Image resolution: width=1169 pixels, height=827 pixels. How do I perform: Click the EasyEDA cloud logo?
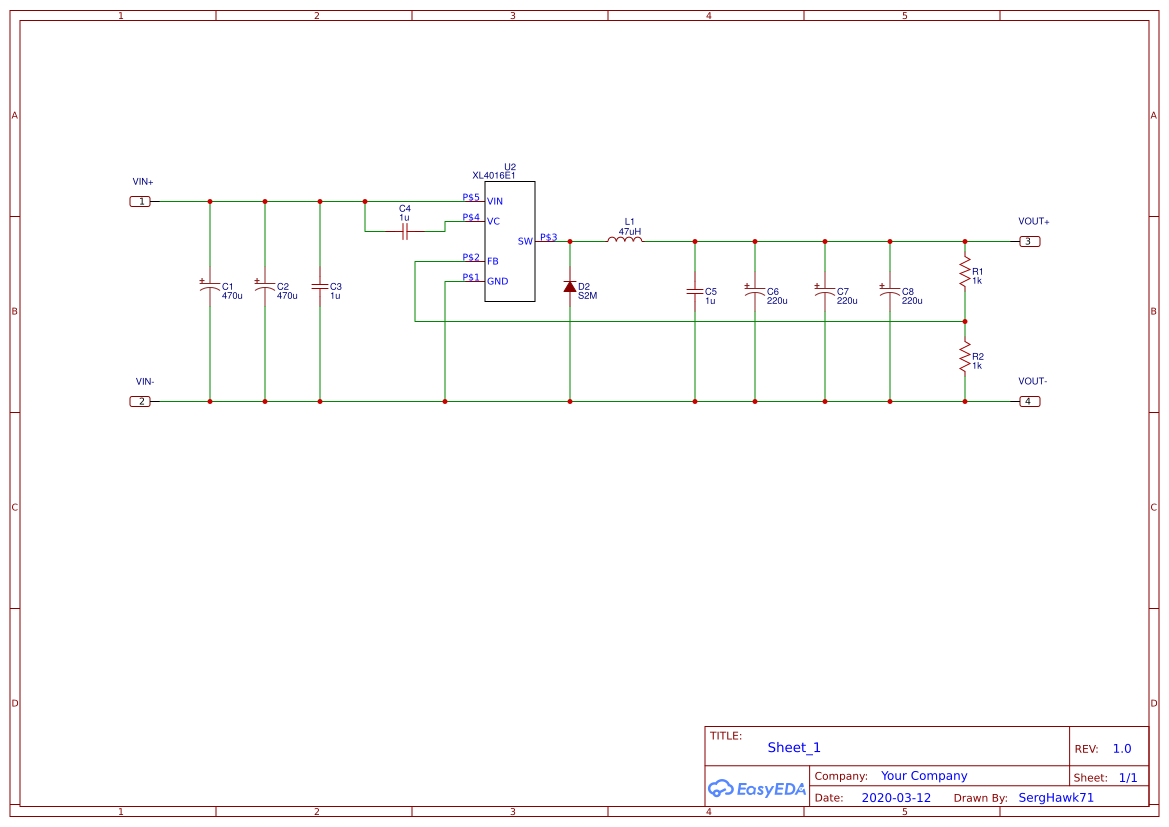pos(722,789)
